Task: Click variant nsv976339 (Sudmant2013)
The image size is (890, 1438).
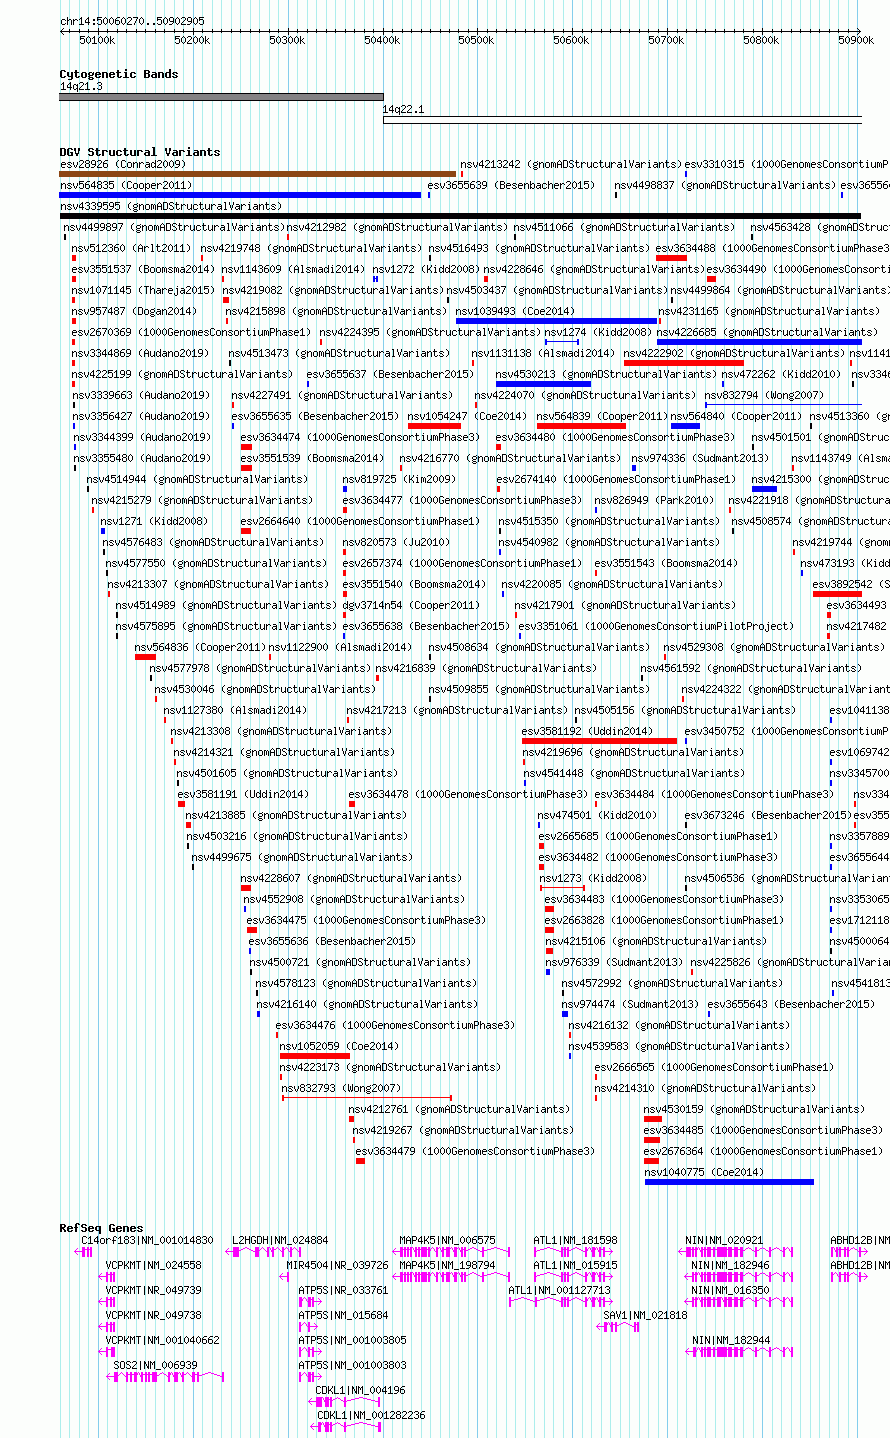Action: tap(614, 962)
